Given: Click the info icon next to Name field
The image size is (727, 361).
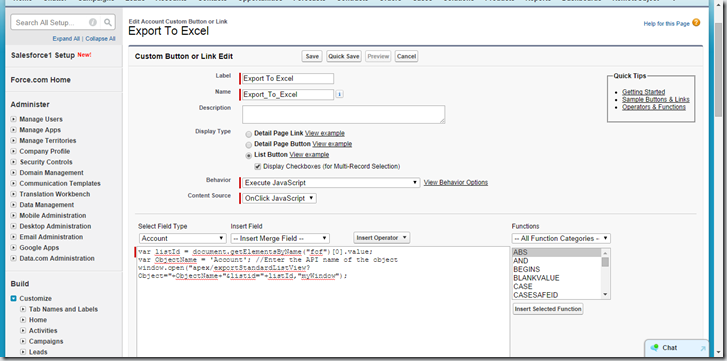Looking at the screenshot, I should click(x=339, y=94).
